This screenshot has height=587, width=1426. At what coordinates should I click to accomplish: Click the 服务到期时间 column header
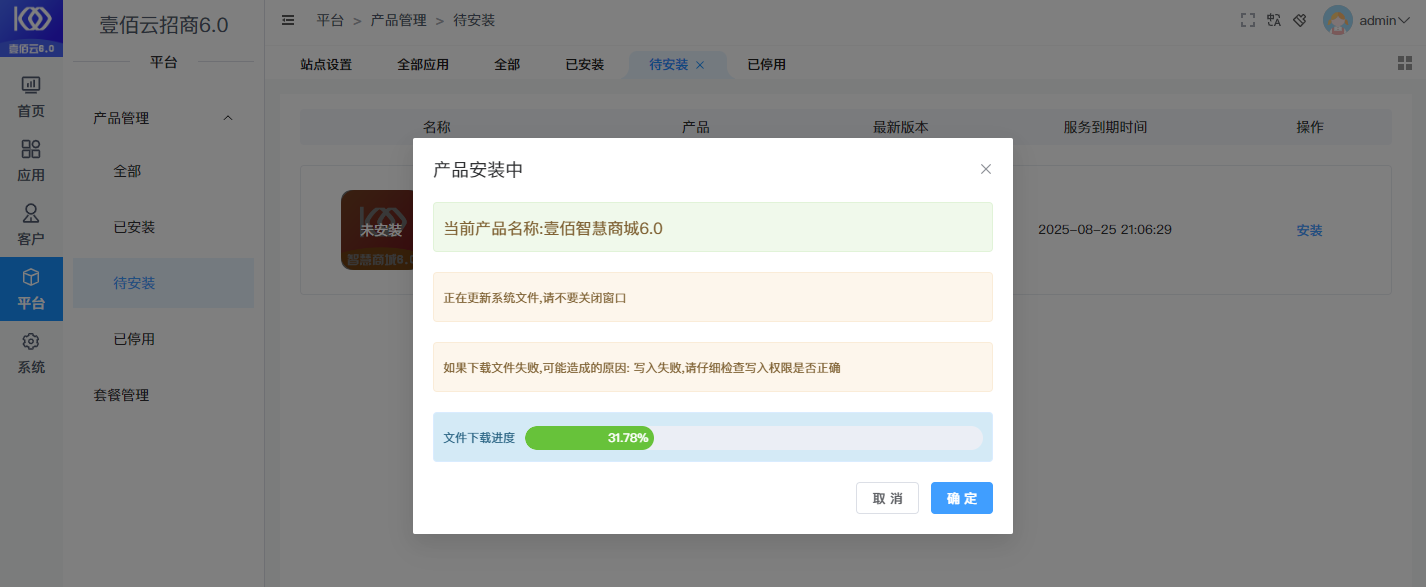[x=1105, y=127]
